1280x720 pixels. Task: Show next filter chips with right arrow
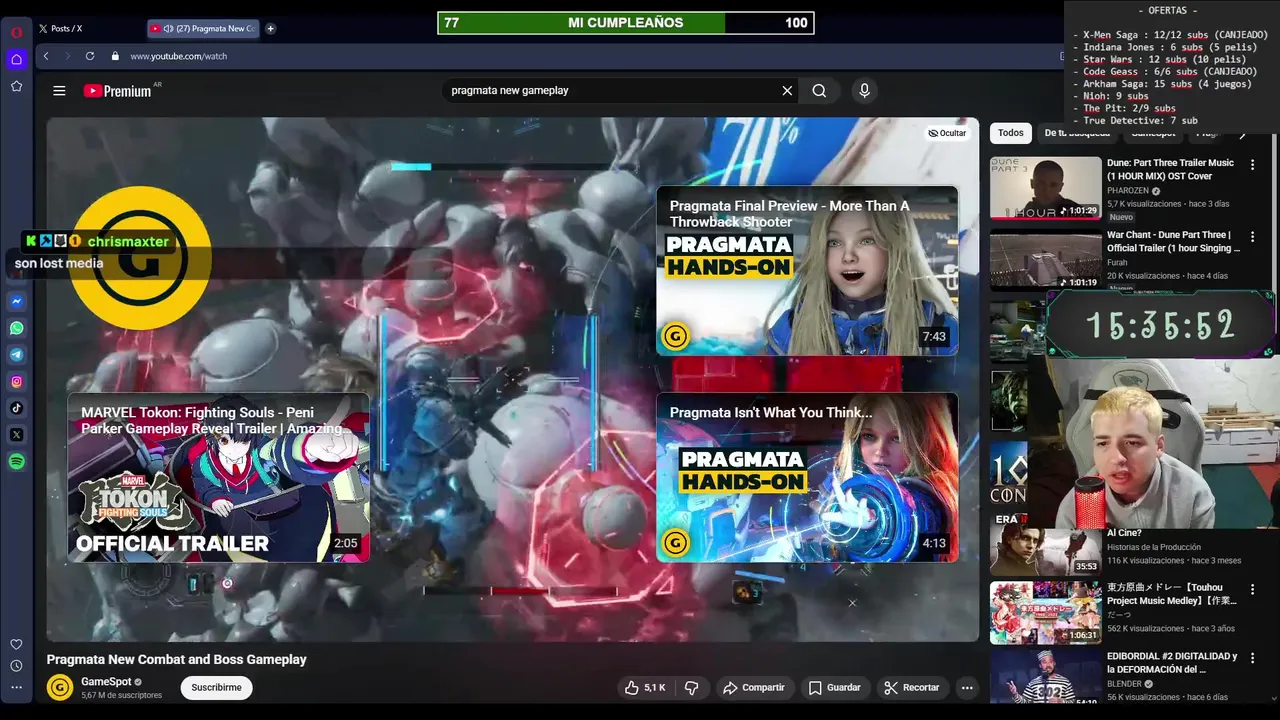coord(1243,133)
